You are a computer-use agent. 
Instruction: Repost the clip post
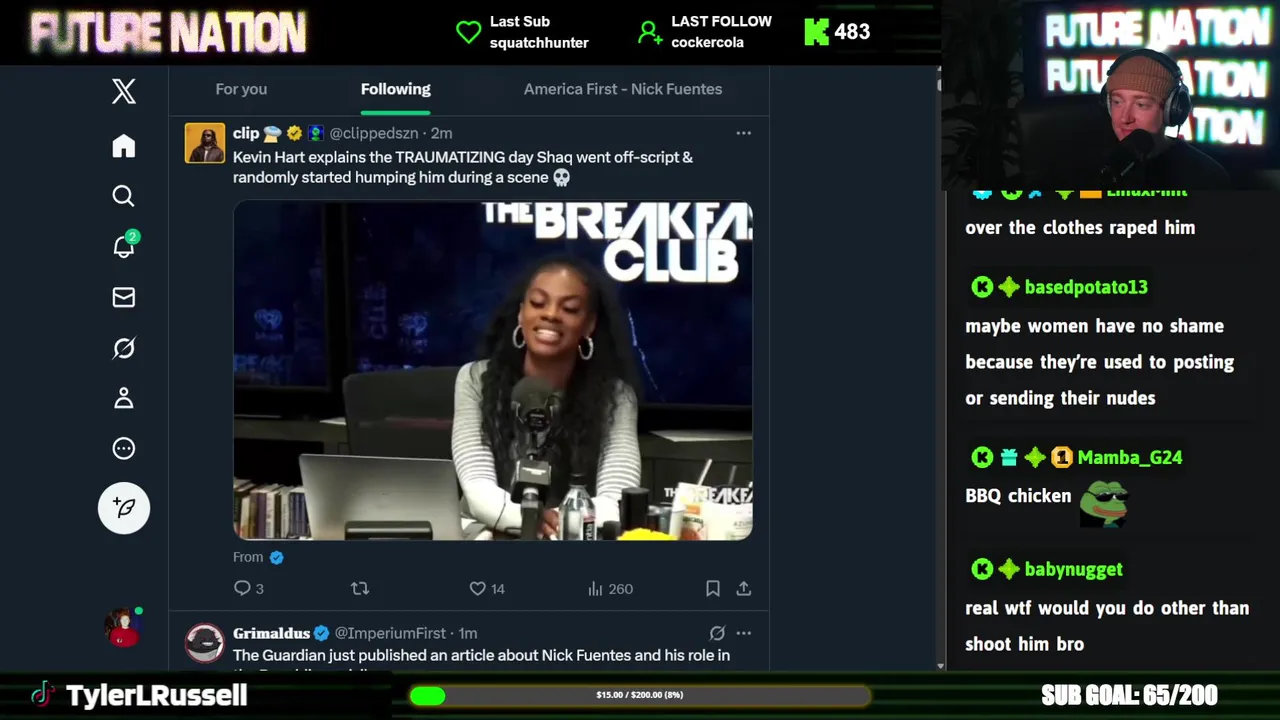tap(360, 589)
